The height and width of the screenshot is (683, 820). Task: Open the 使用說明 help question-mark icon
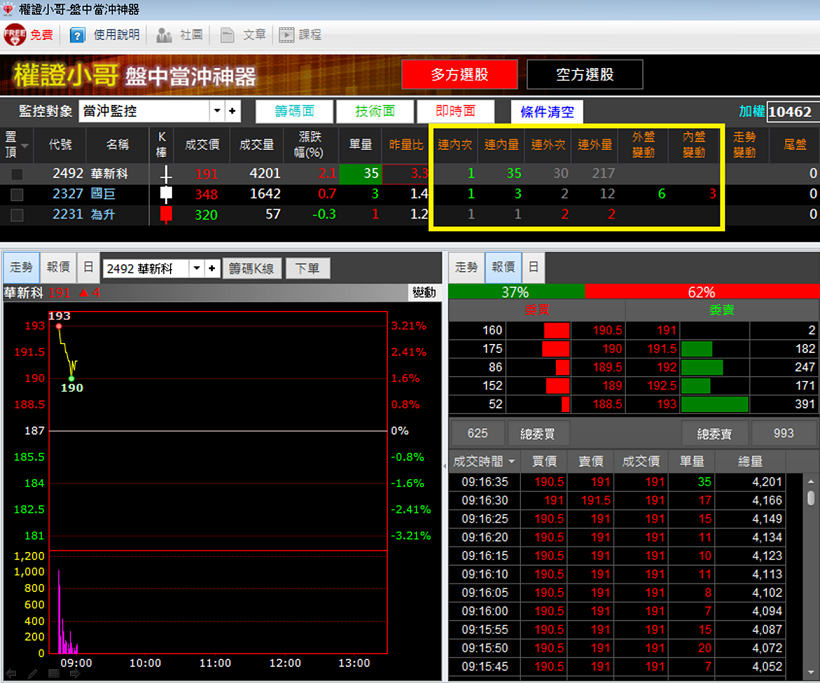(77, 35)
